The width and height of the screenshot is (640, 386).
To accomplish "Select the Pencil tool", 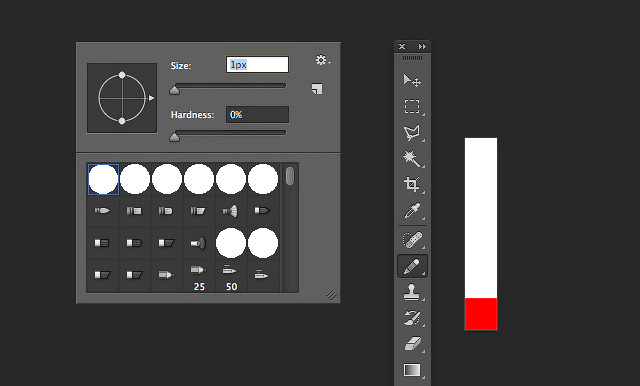I will [x=412, y=266].
